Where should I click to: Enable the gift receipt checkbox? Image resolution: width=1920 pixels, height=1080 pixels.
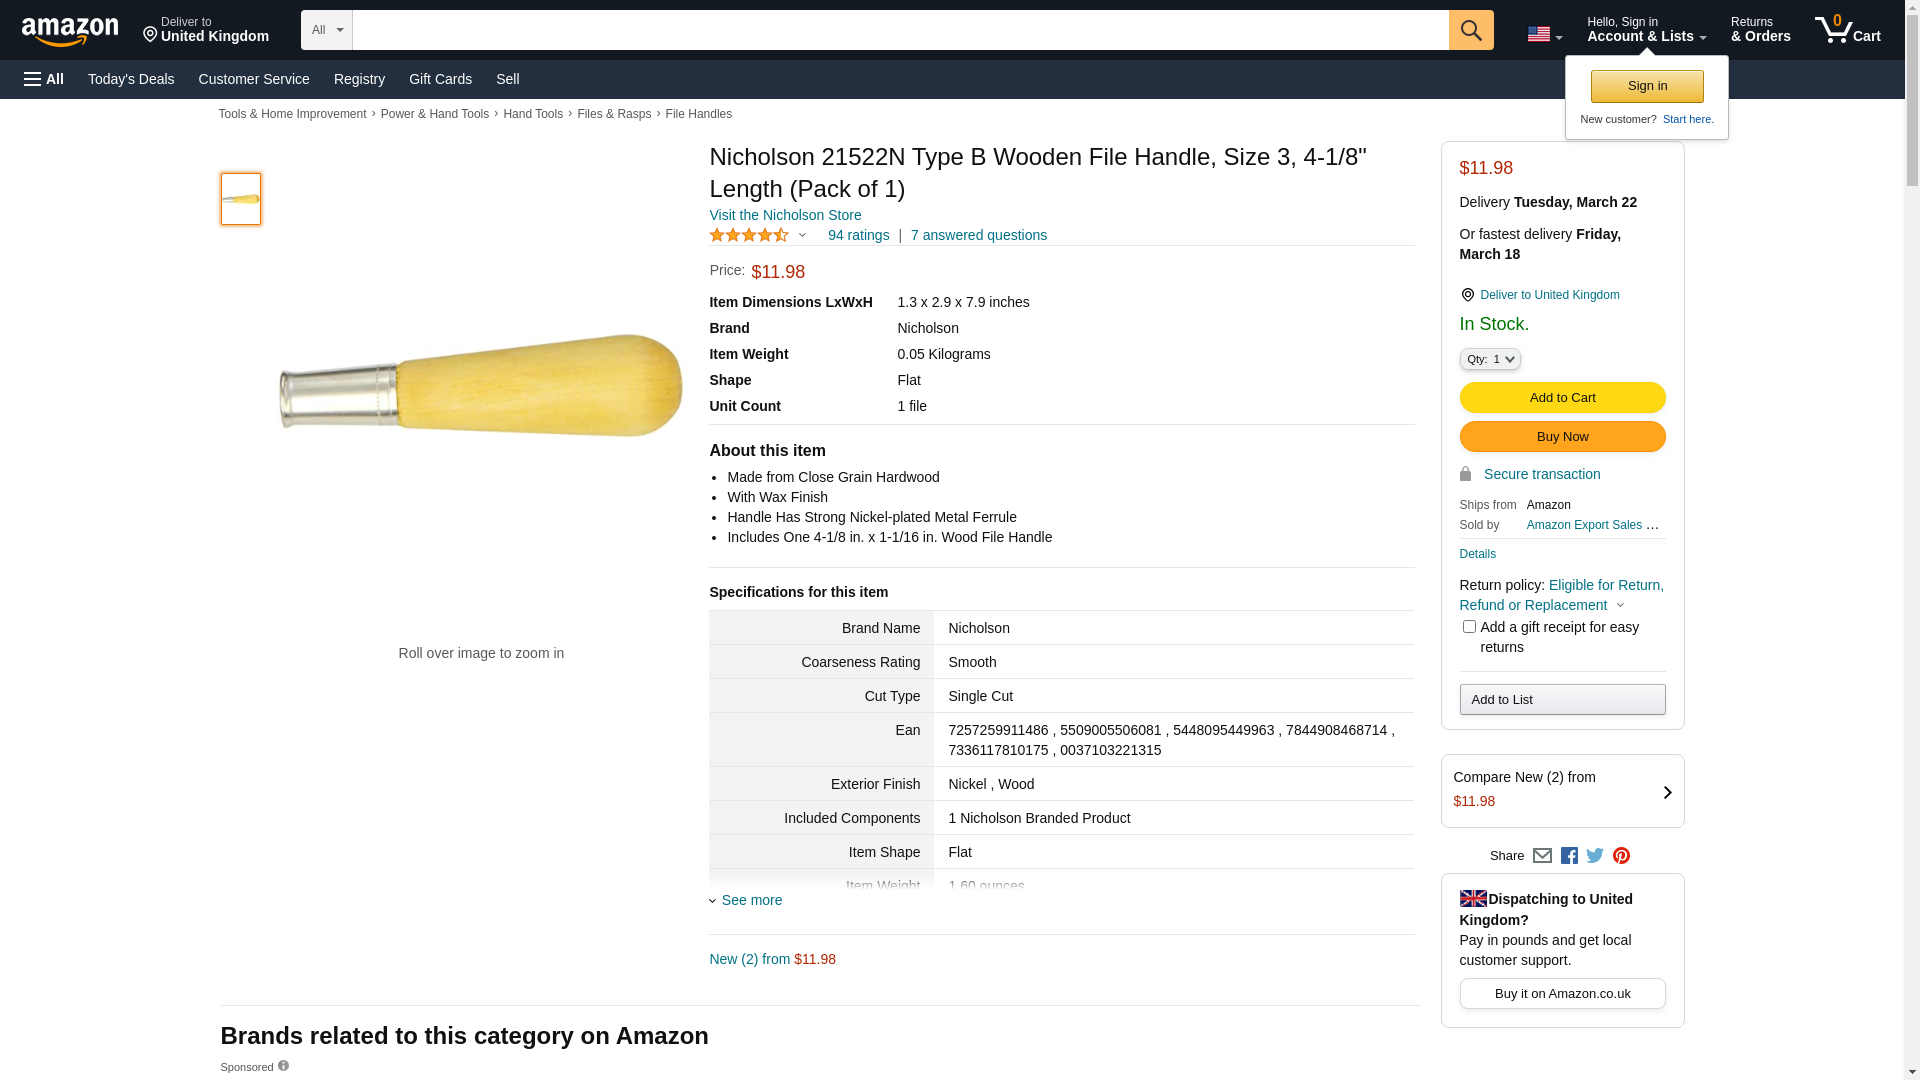coord(1469,627)
